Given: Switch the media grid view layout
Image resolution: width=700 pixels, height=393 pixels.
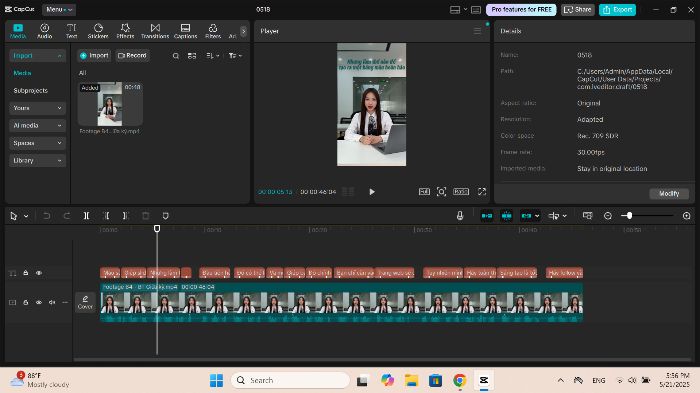Looking at the screenshot, I should (x=192, y=56).
